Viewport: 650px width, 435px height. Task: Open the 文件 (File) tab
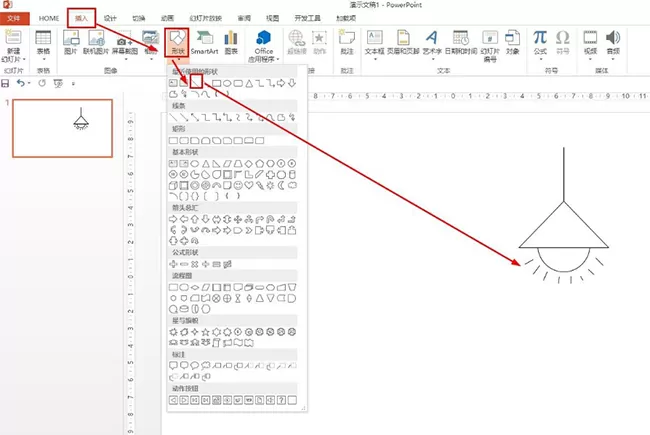pos(14,19)
